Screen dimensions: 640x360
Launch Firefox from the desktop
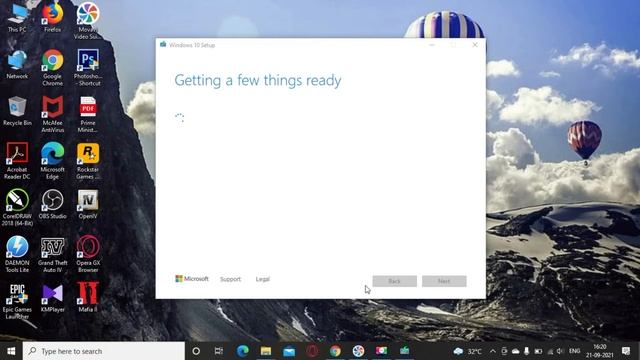point(53,18)
